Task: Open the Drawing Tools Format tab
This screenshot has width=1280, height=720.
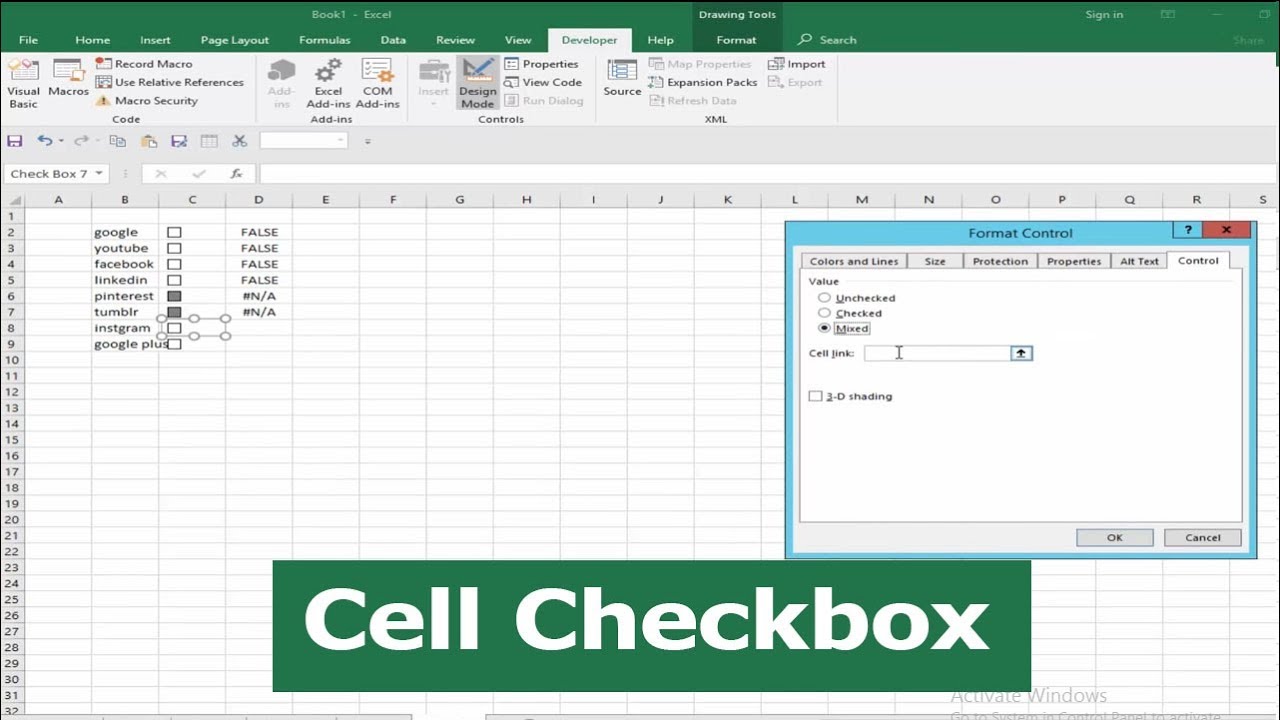Action: [x=736, y=40]
